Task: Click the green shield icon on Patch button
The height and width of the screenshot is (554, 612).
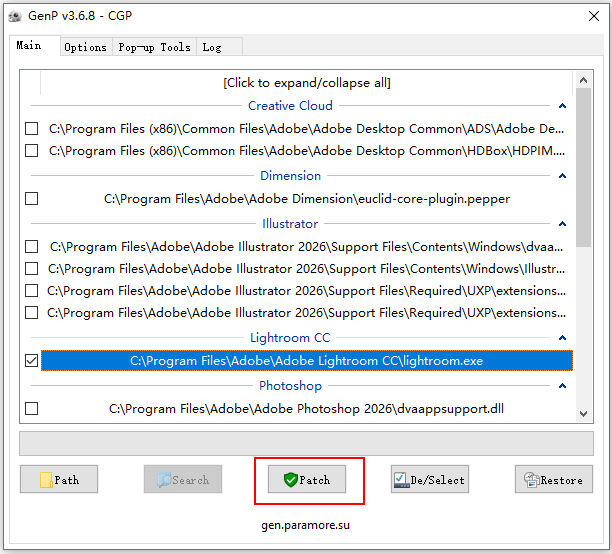Action: point(291,479)
